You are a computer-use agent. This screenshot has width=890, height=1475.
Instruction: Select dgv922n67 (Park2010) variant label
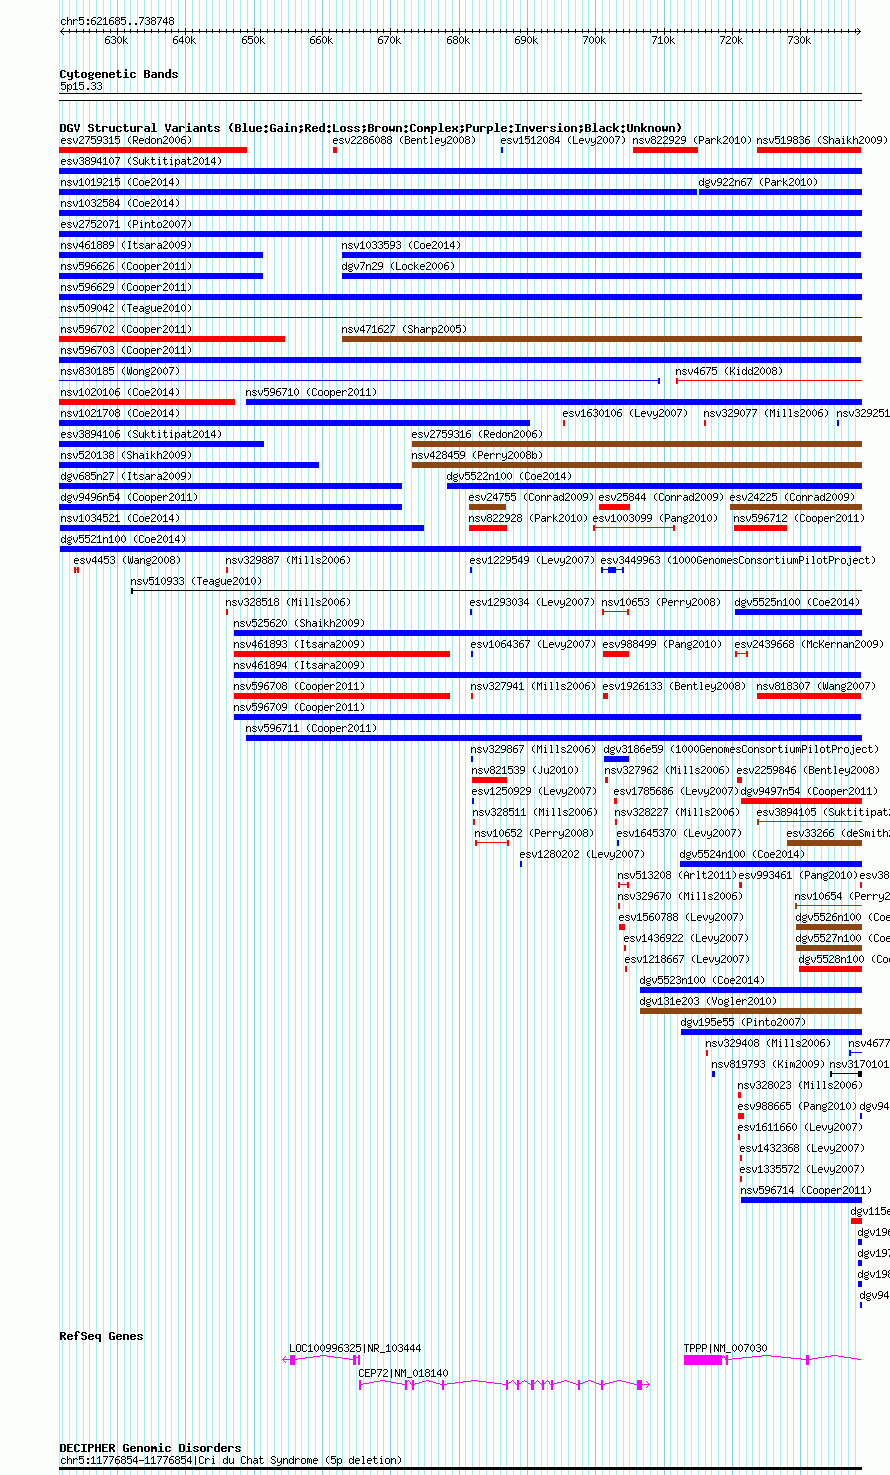(757, 183)
